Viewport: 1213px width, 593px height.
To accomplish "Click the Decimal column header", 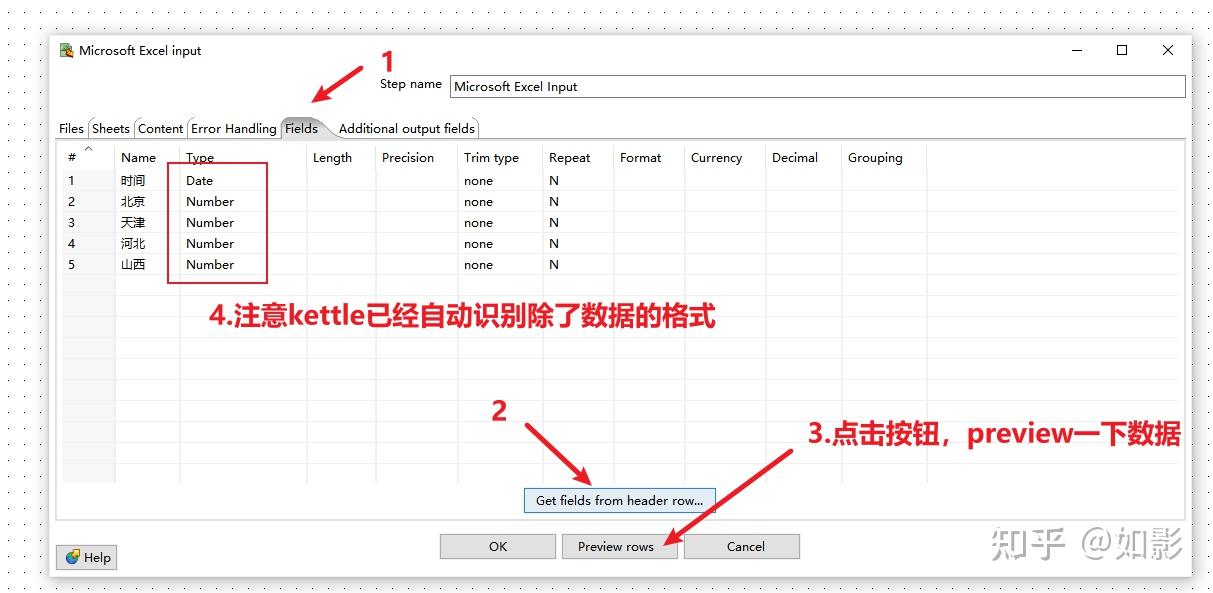I will click(x=795, y=157).
